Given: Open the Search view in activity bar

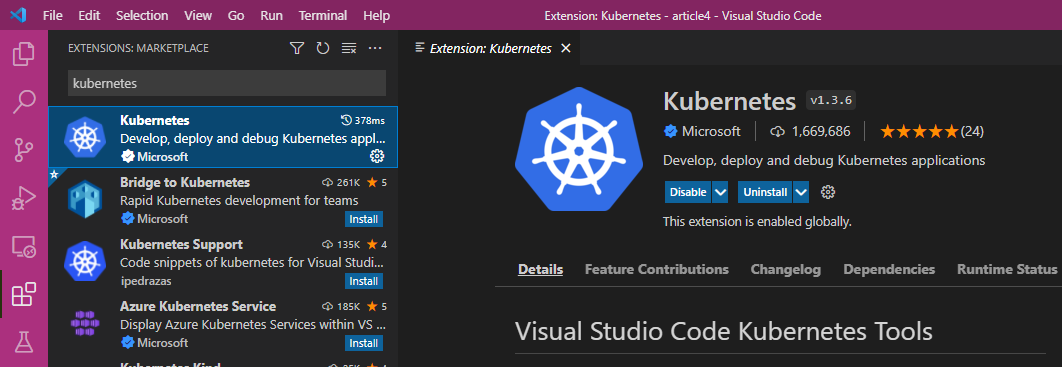Looking at the screenshot, I should [x=24, y=102].
